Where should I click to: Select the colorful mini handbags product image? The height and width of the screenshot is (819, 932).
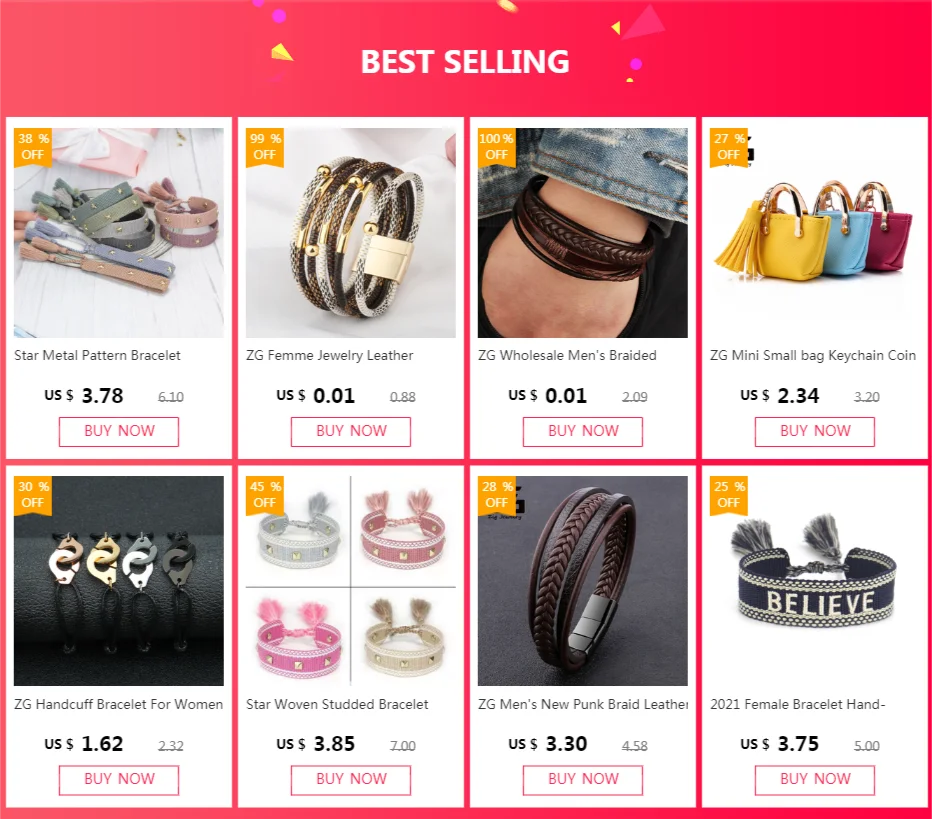(815, 233)
